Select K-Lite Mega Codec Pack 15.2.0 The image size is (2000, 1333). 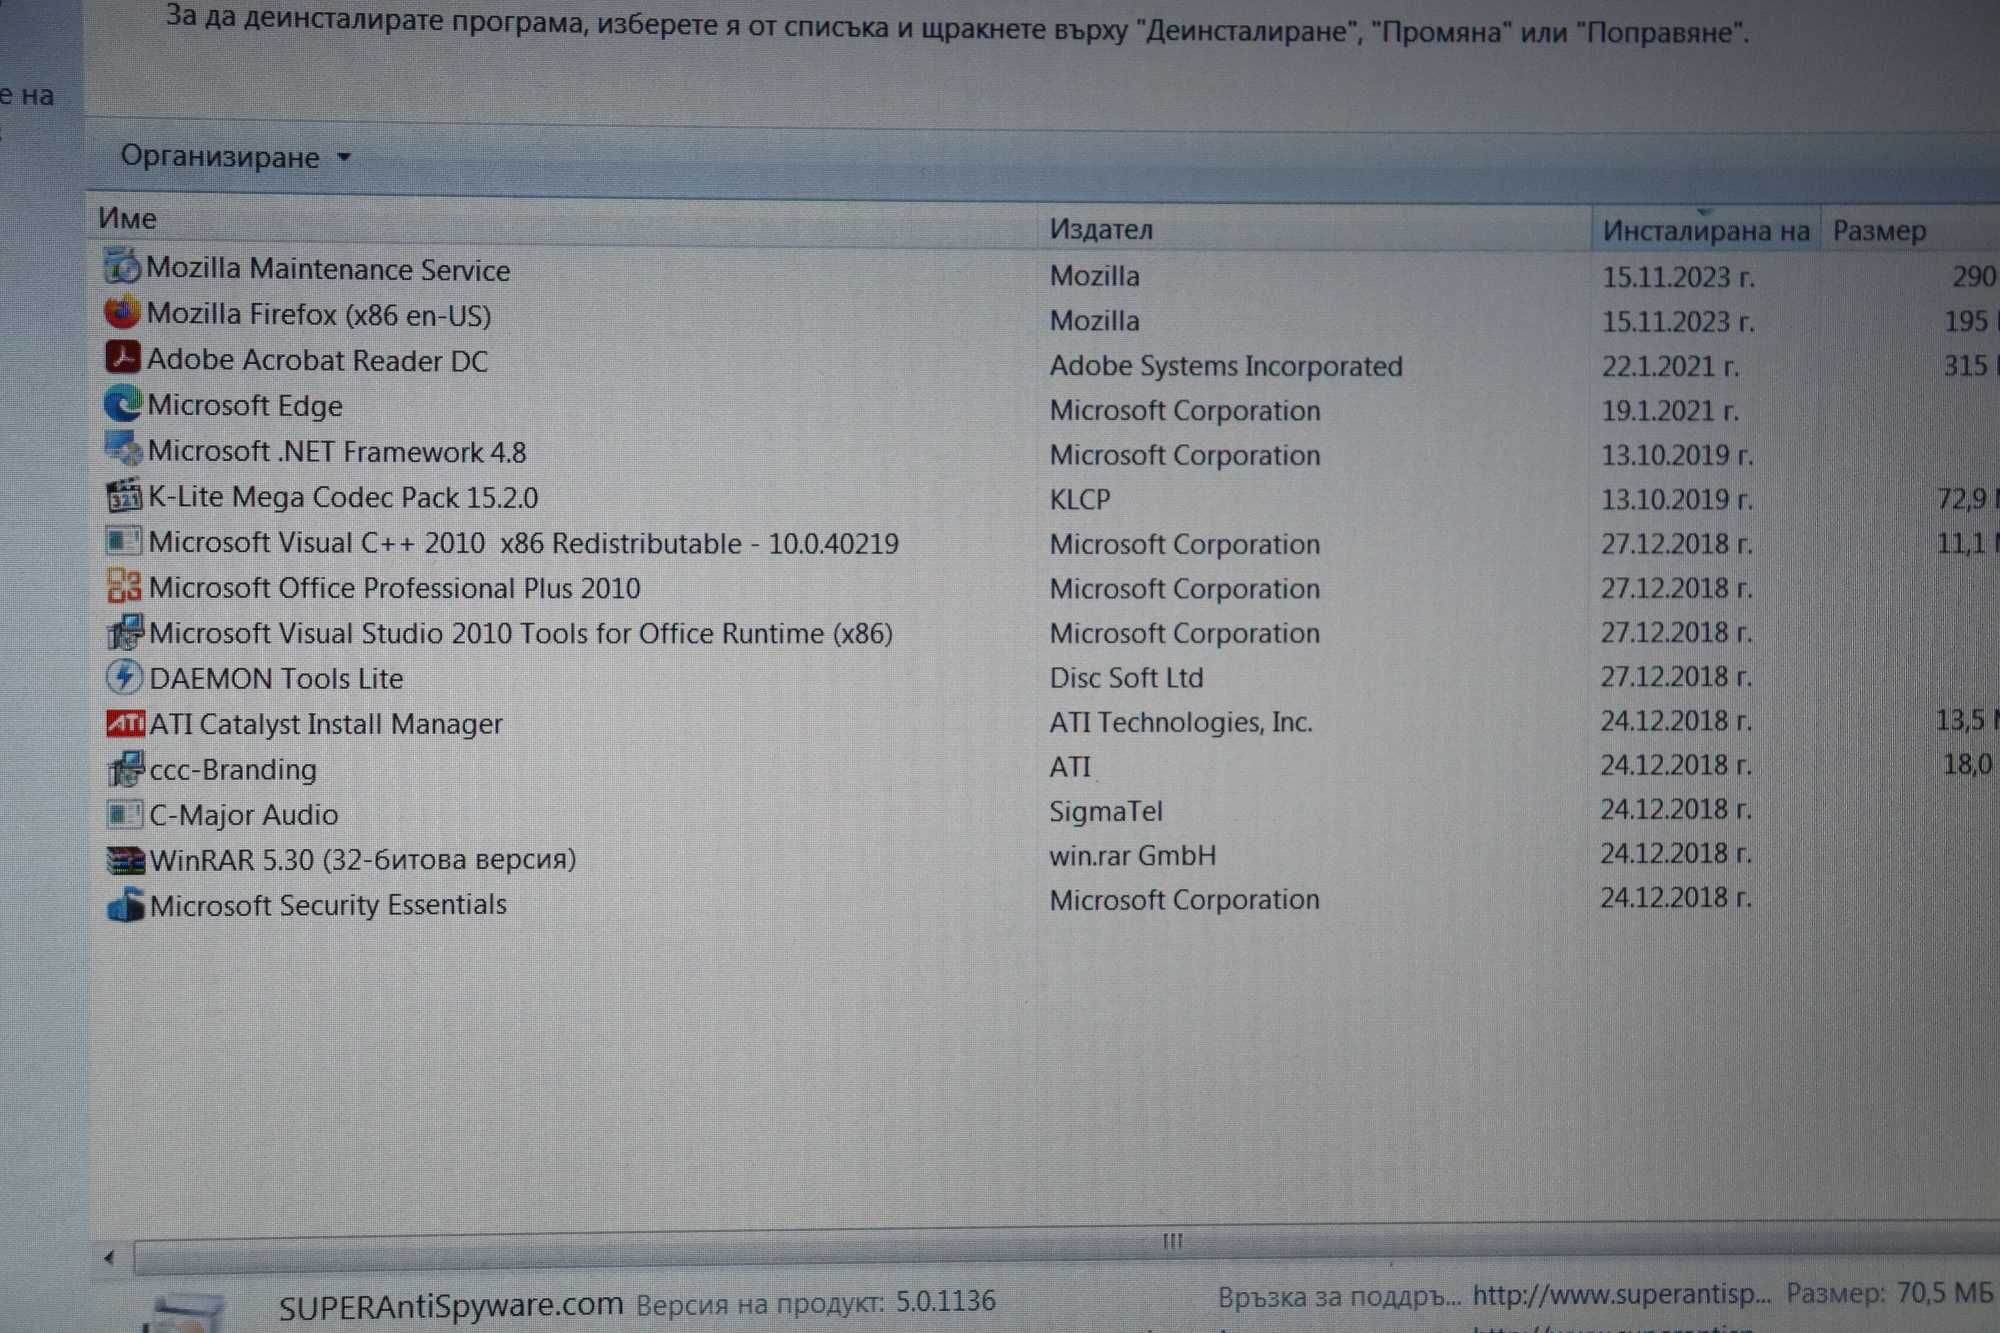point(343,497)
